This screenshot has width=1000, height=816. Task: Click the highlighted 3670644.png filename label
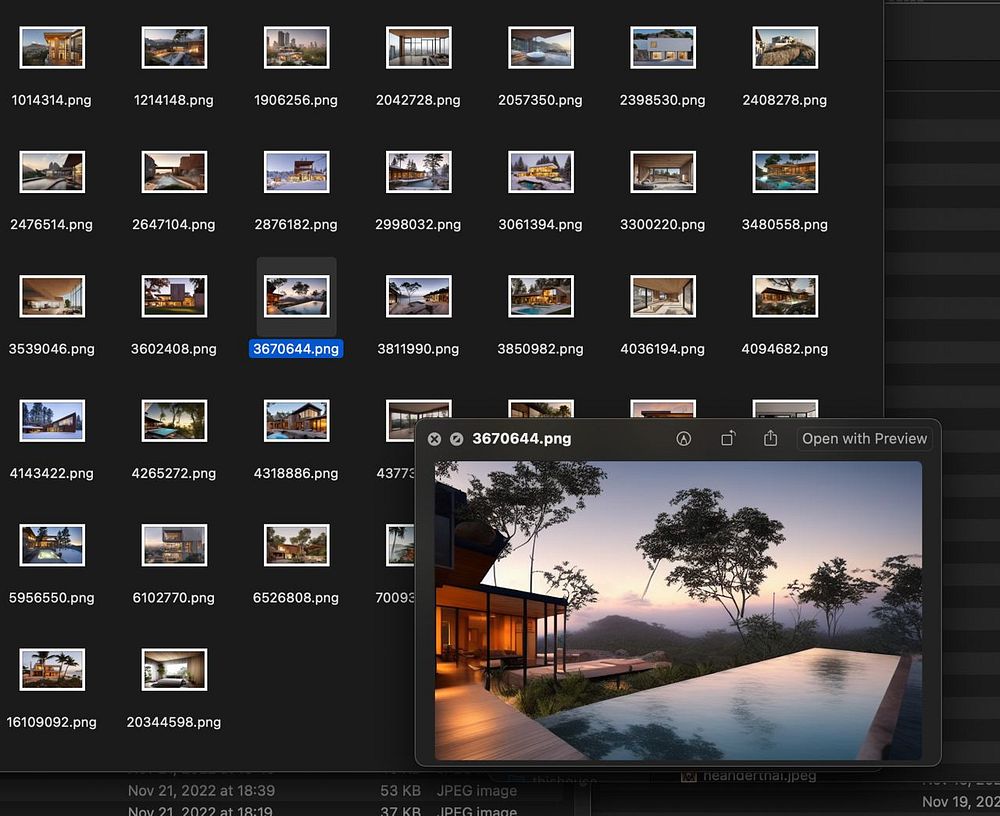pyautogui.click(x=296, y=349)
